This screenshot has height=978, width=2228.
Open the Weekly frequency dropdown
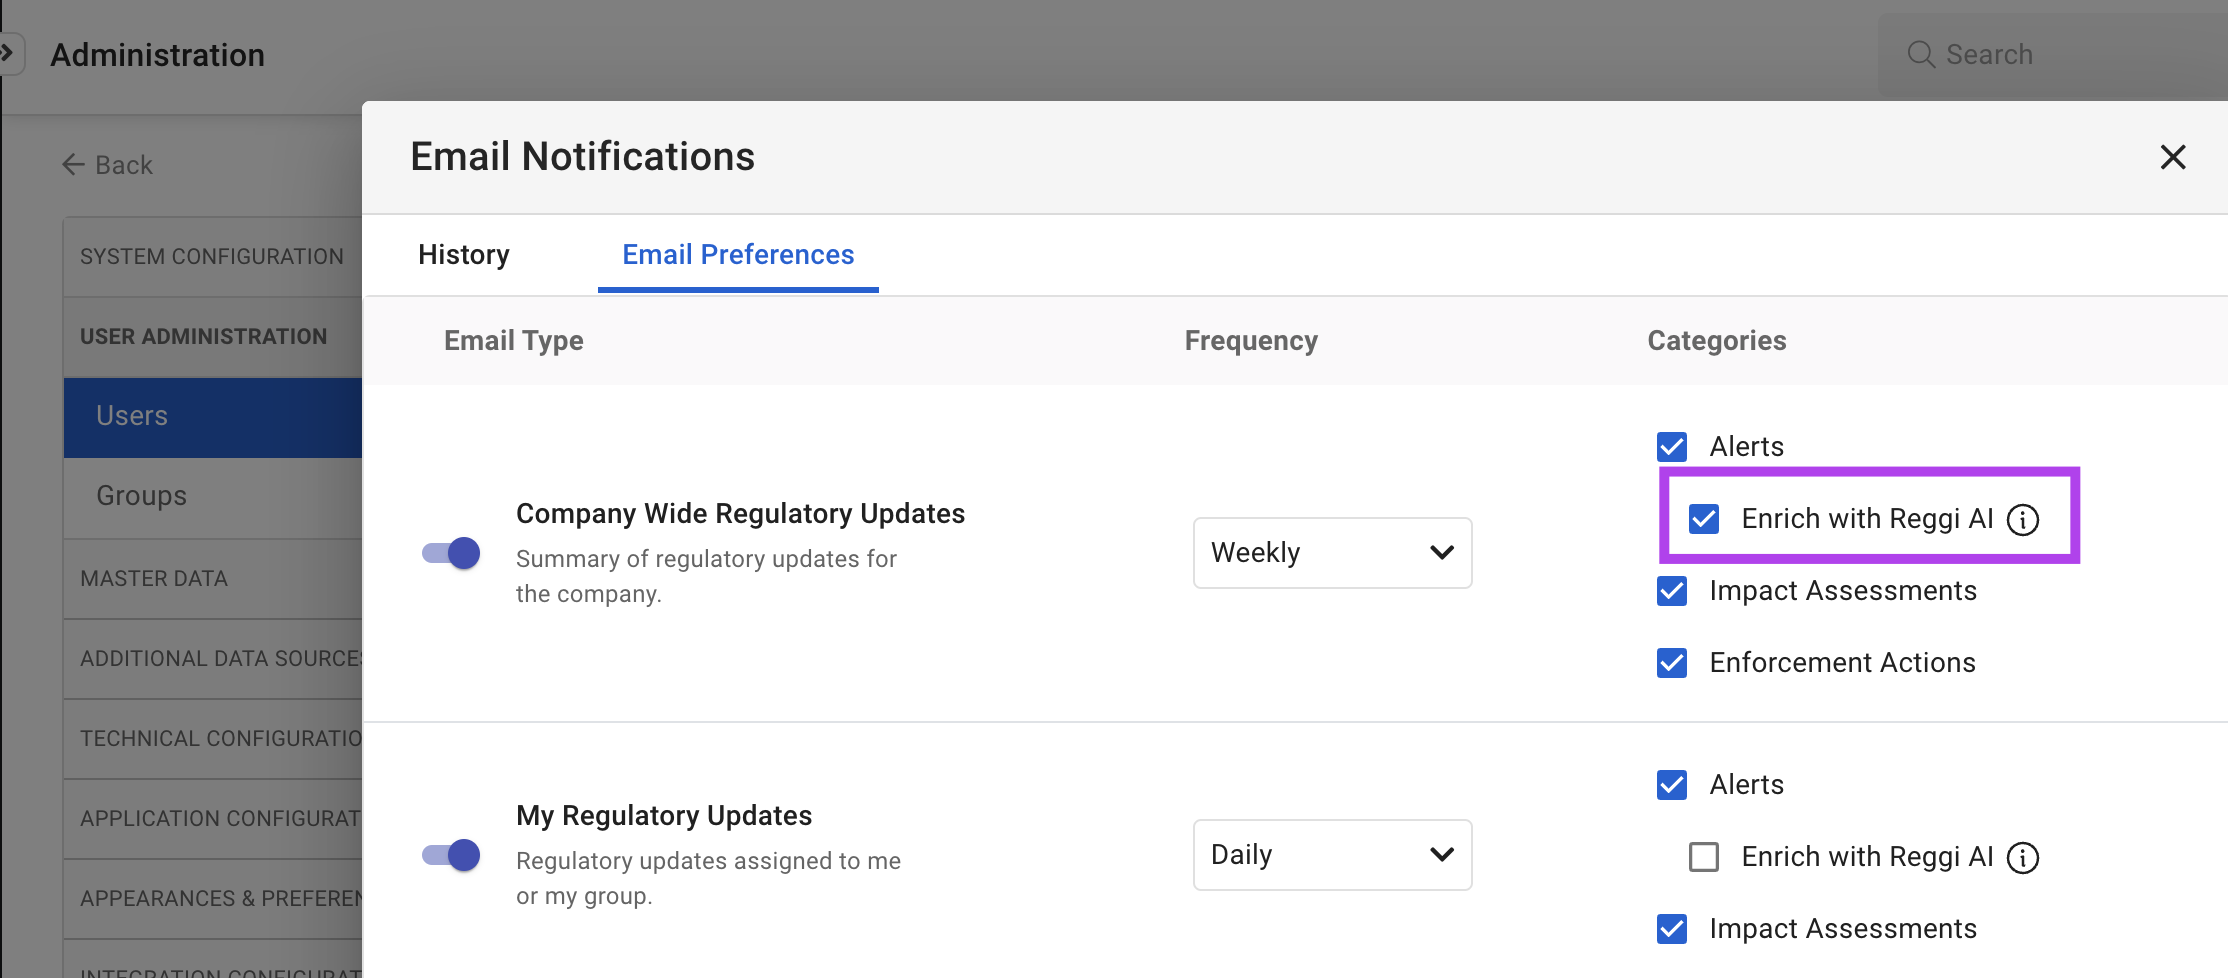(1332, 553)
